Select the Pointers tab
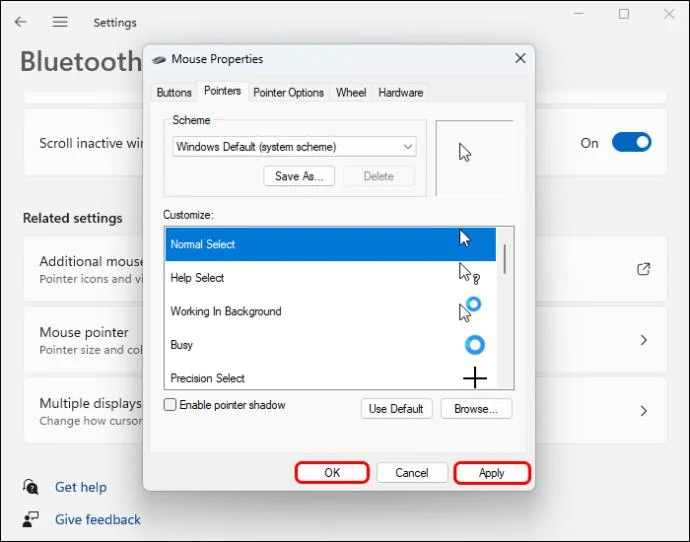 (x=222, y=91)
